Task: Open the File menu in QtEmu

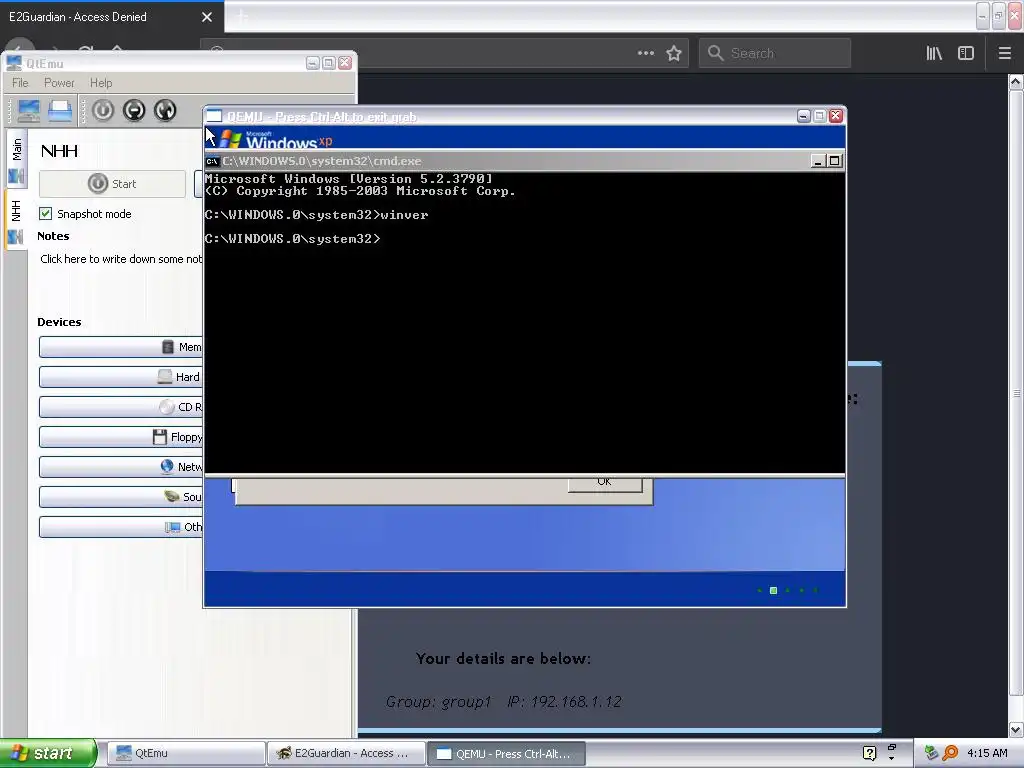Action: pos(20,83)
